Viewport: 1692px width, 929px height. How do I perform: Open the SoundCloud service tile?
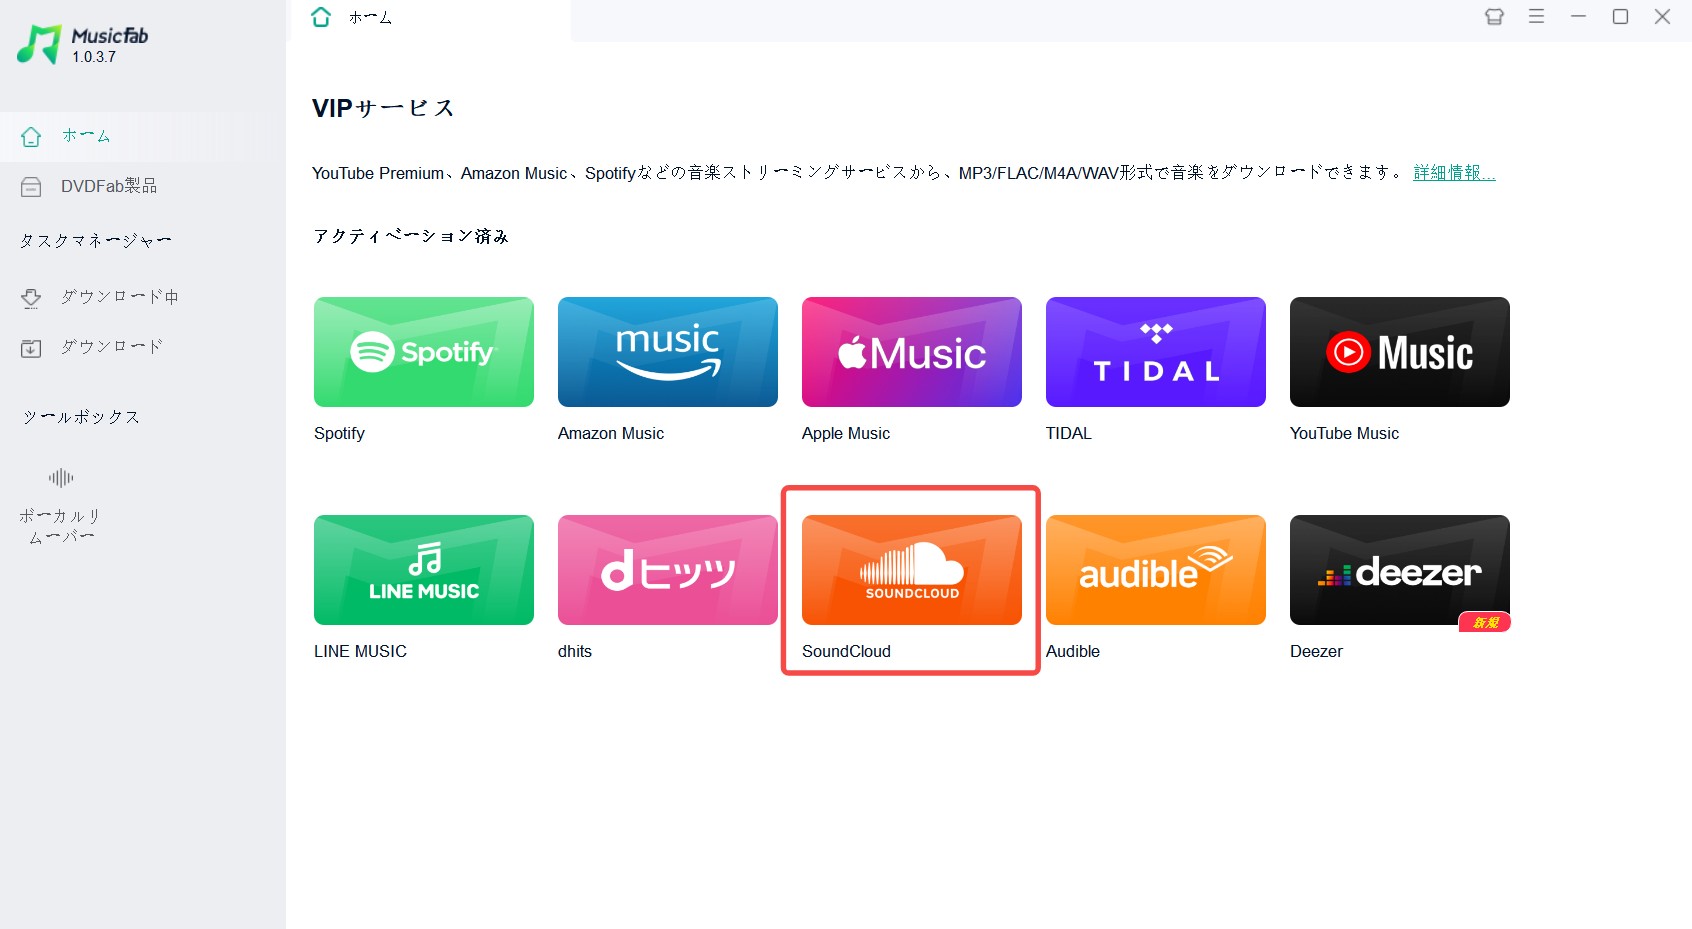[x=912, y=570]
